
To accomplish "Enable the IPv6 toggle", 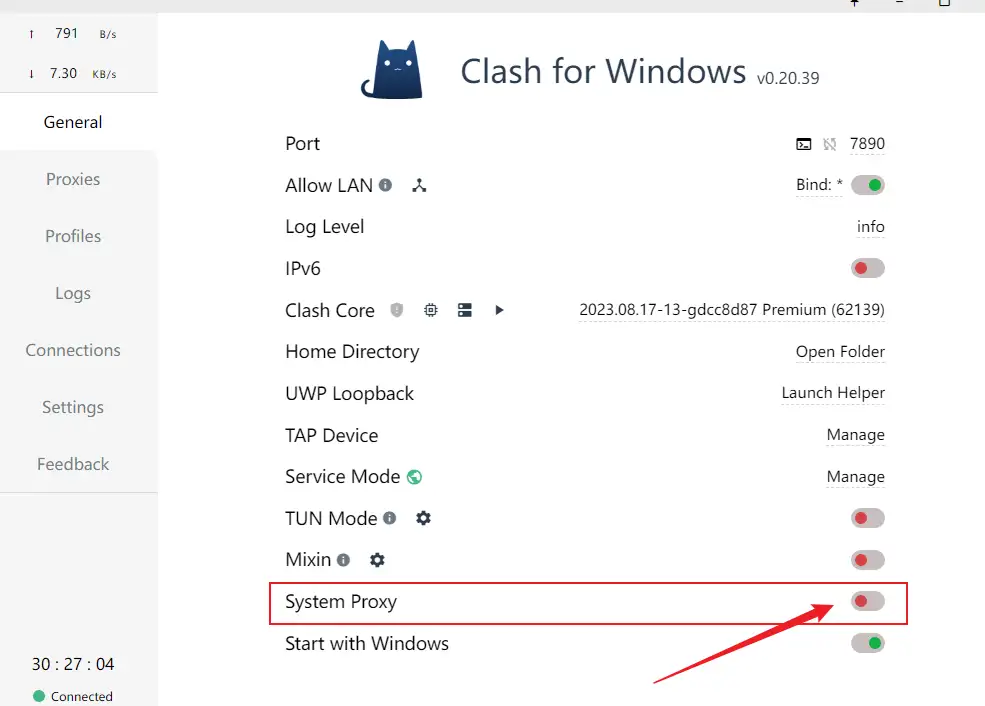I will coord(867,268).
